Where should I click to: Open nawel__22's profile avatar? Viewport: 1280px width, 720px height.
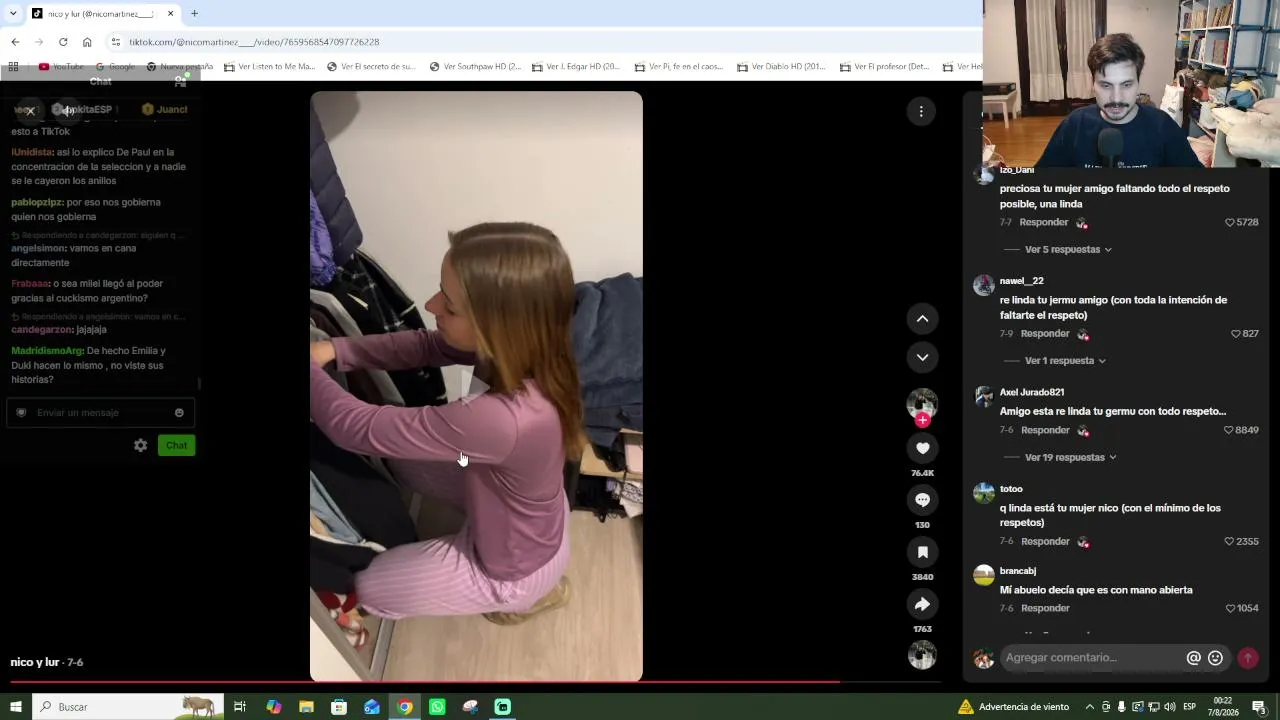[984, 285]
